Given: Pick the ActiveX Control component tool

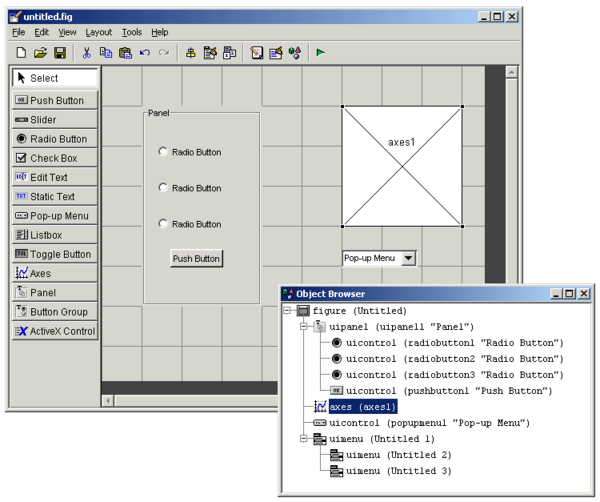Looking at the screenshot, I should pyautogui.click(x=55, y=331).
